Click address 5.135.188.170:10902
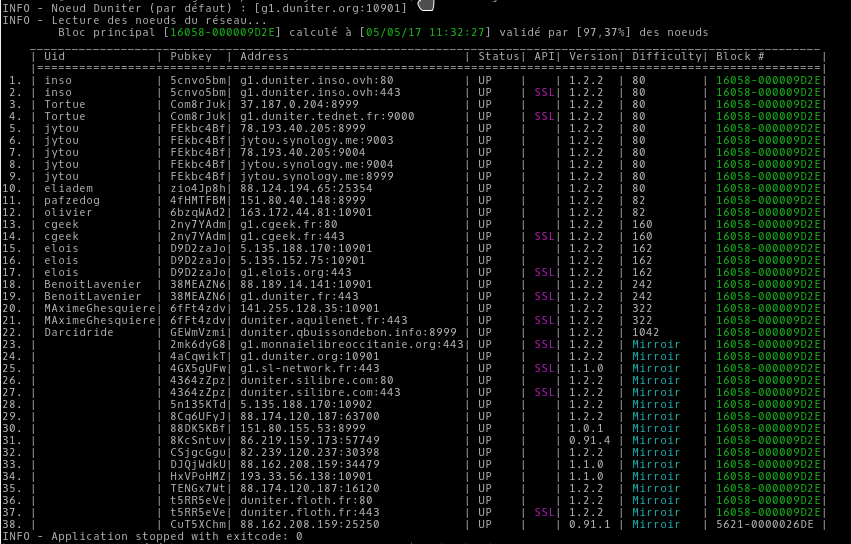This screenshot has width=851, height=544. pos(306,404)
